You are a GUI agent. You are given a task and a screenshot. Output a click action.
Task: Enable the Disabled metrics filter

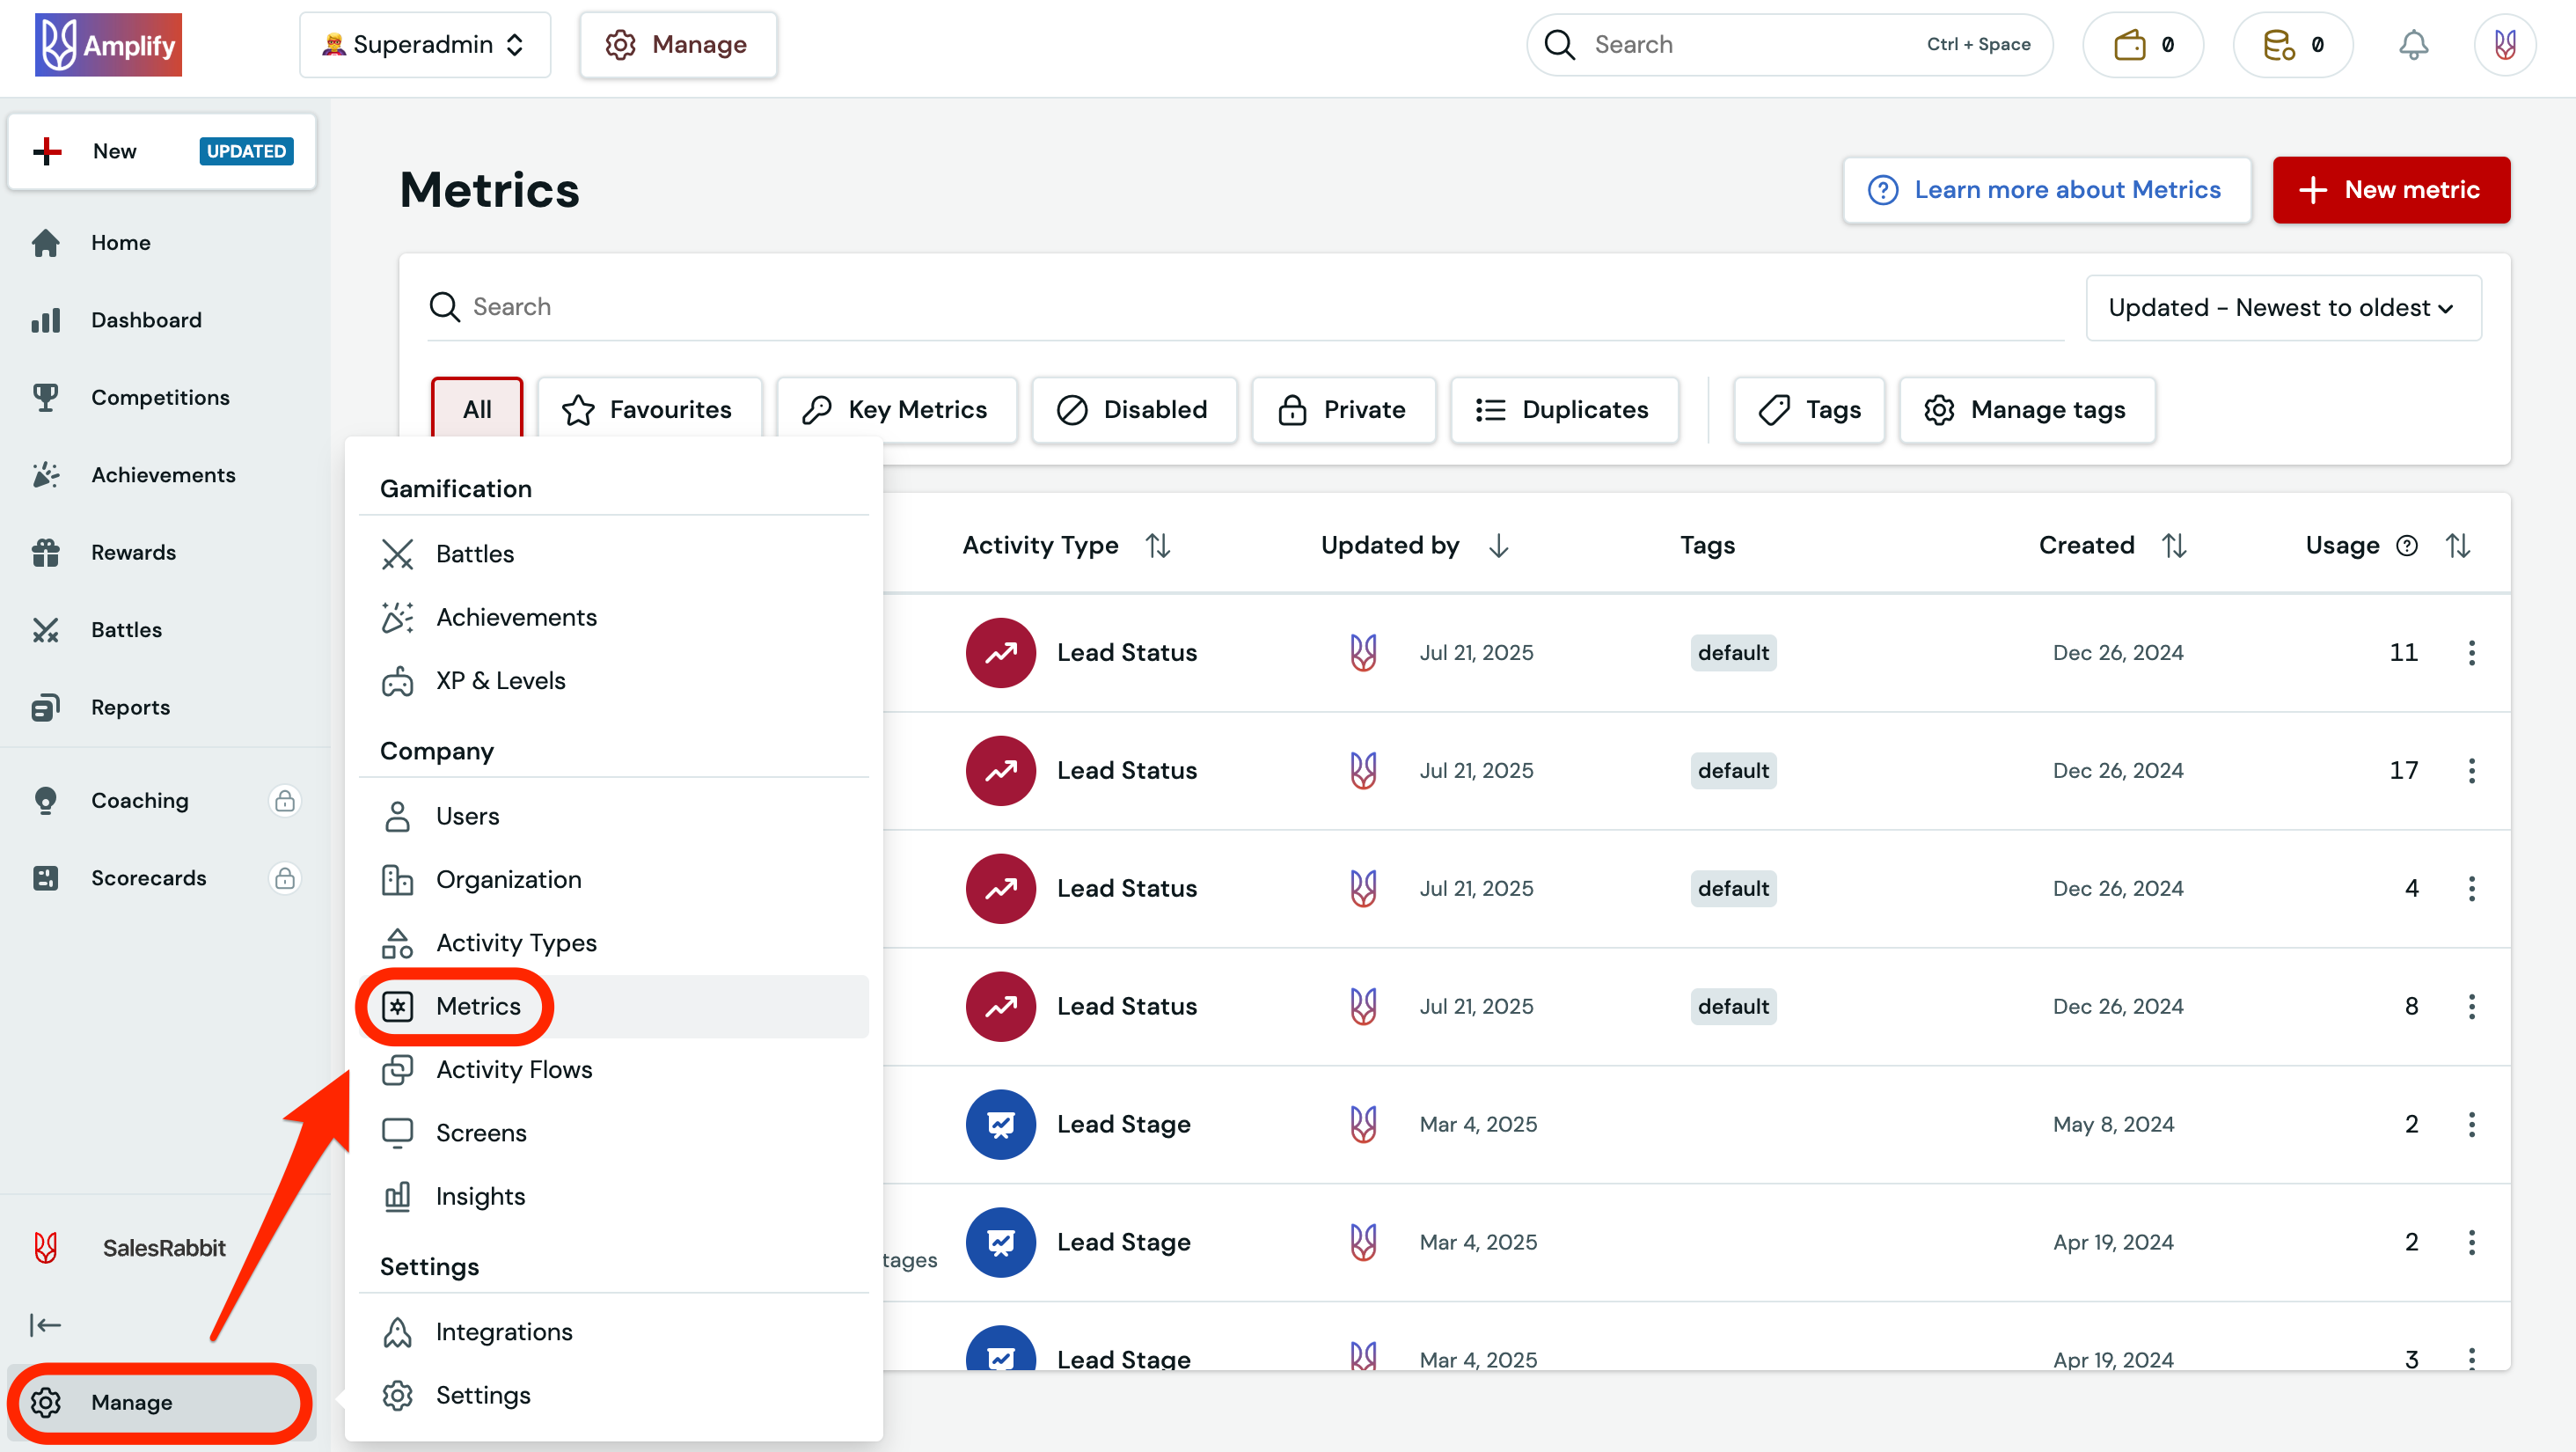pos(1134,409)
